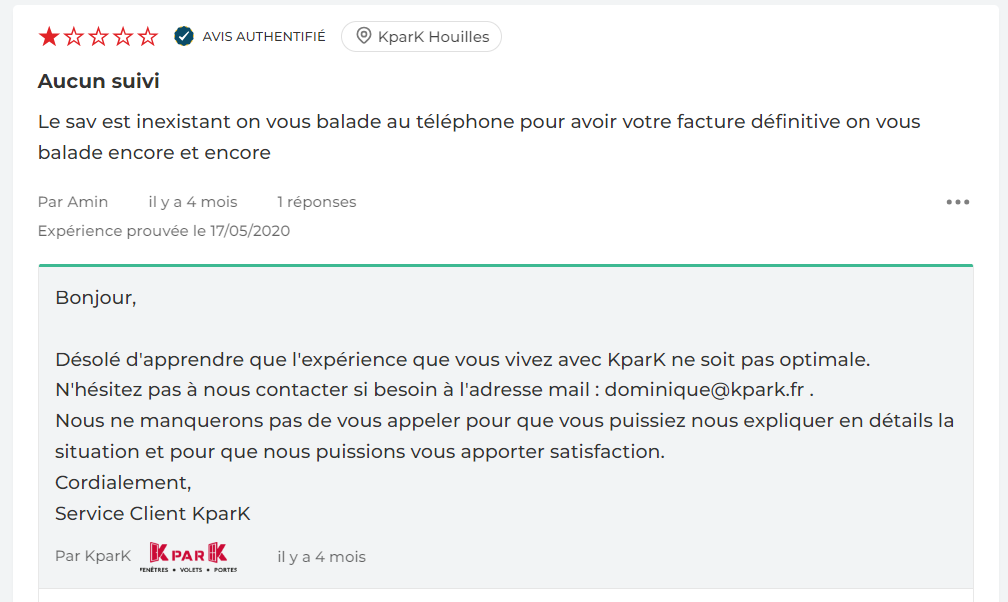Image resolution: width=1008 pixels, height=602 pixels.
Task: Click the fifth star of the rating
Action: 147,35
